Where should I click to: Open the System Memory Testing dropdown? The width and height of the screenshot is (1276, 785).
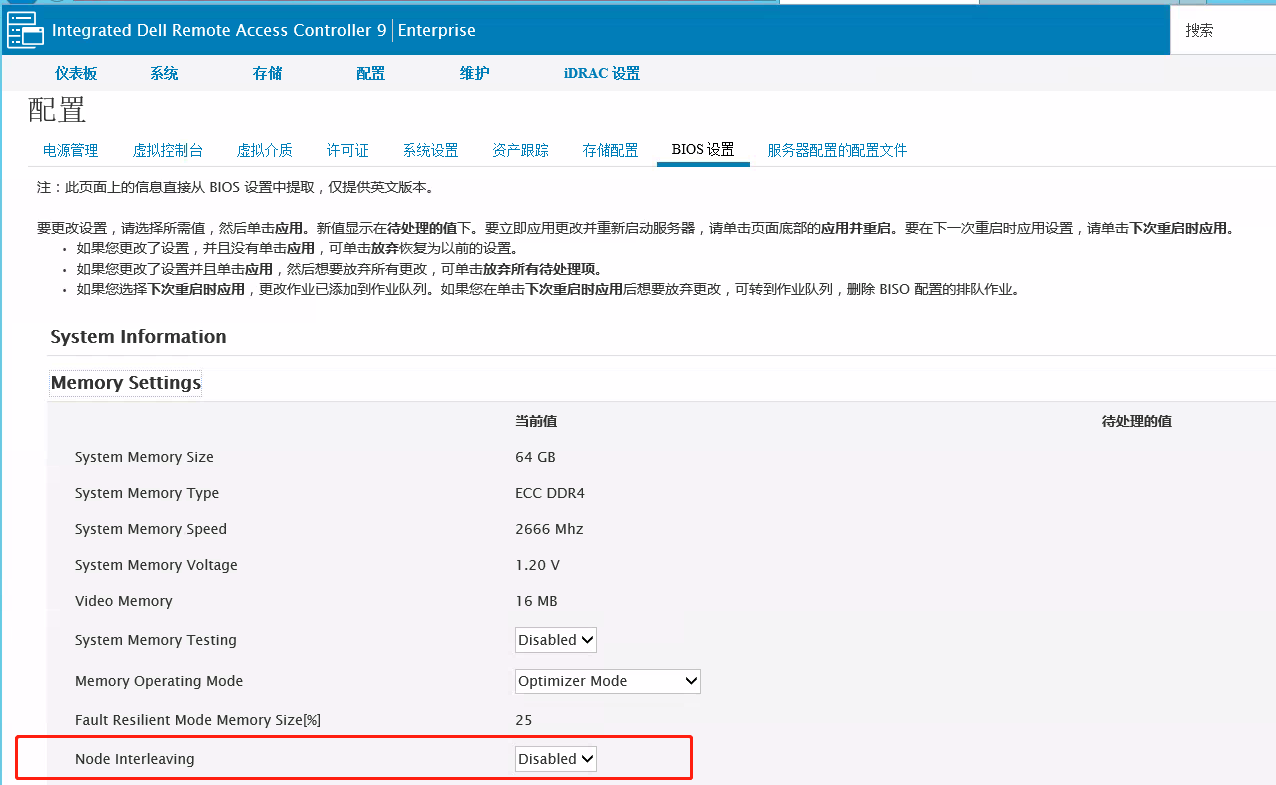click(x=555, y=639)
